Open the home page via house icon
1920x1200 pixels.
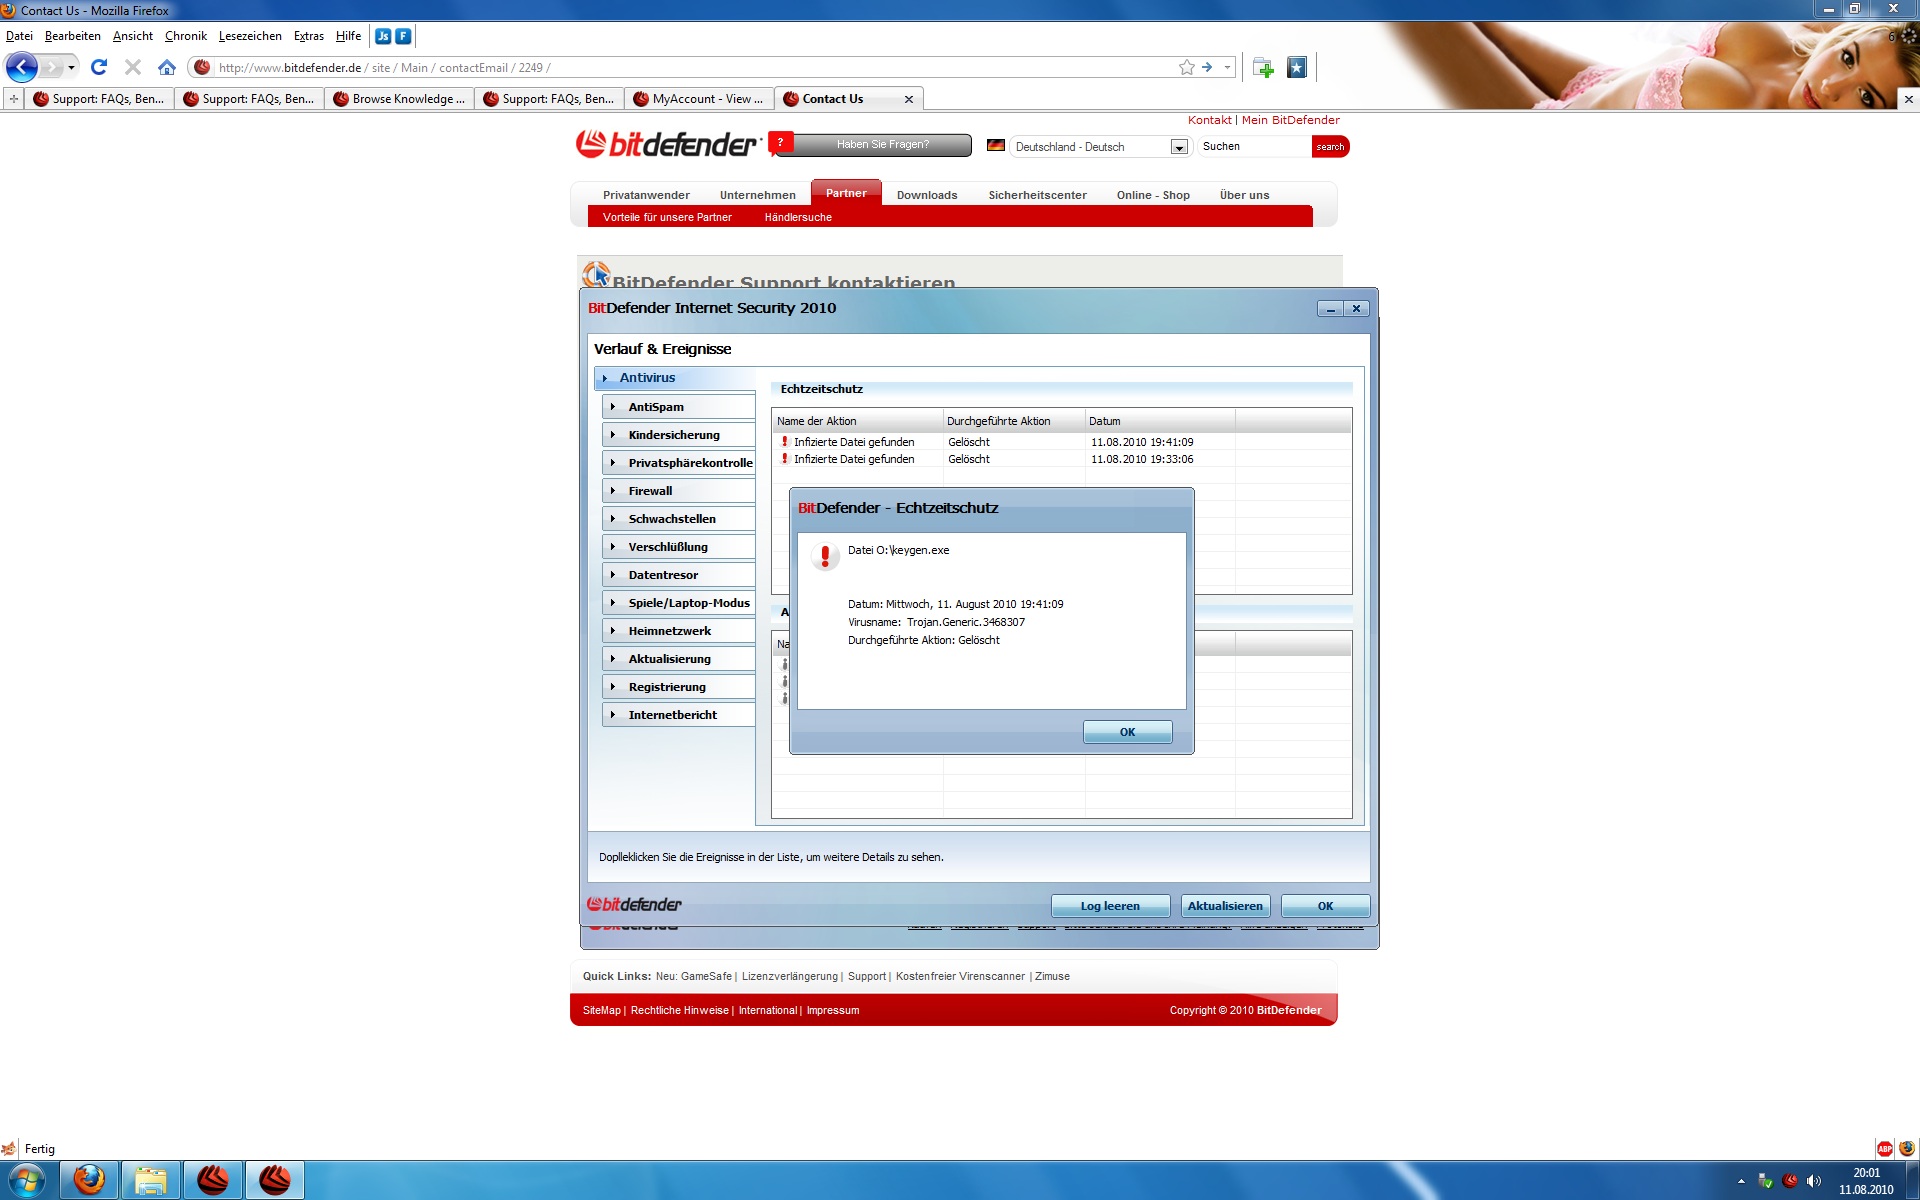coord(167,67)
